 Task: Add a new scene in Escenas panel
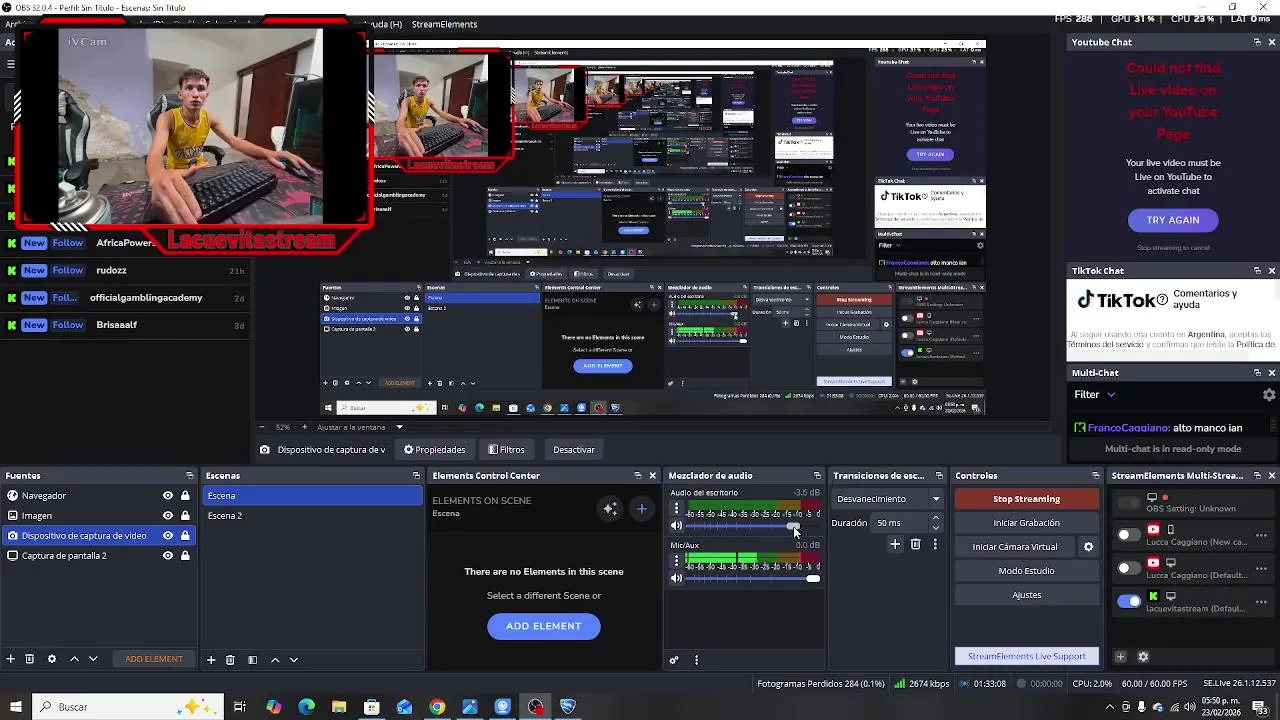click(x=211, y=660)
